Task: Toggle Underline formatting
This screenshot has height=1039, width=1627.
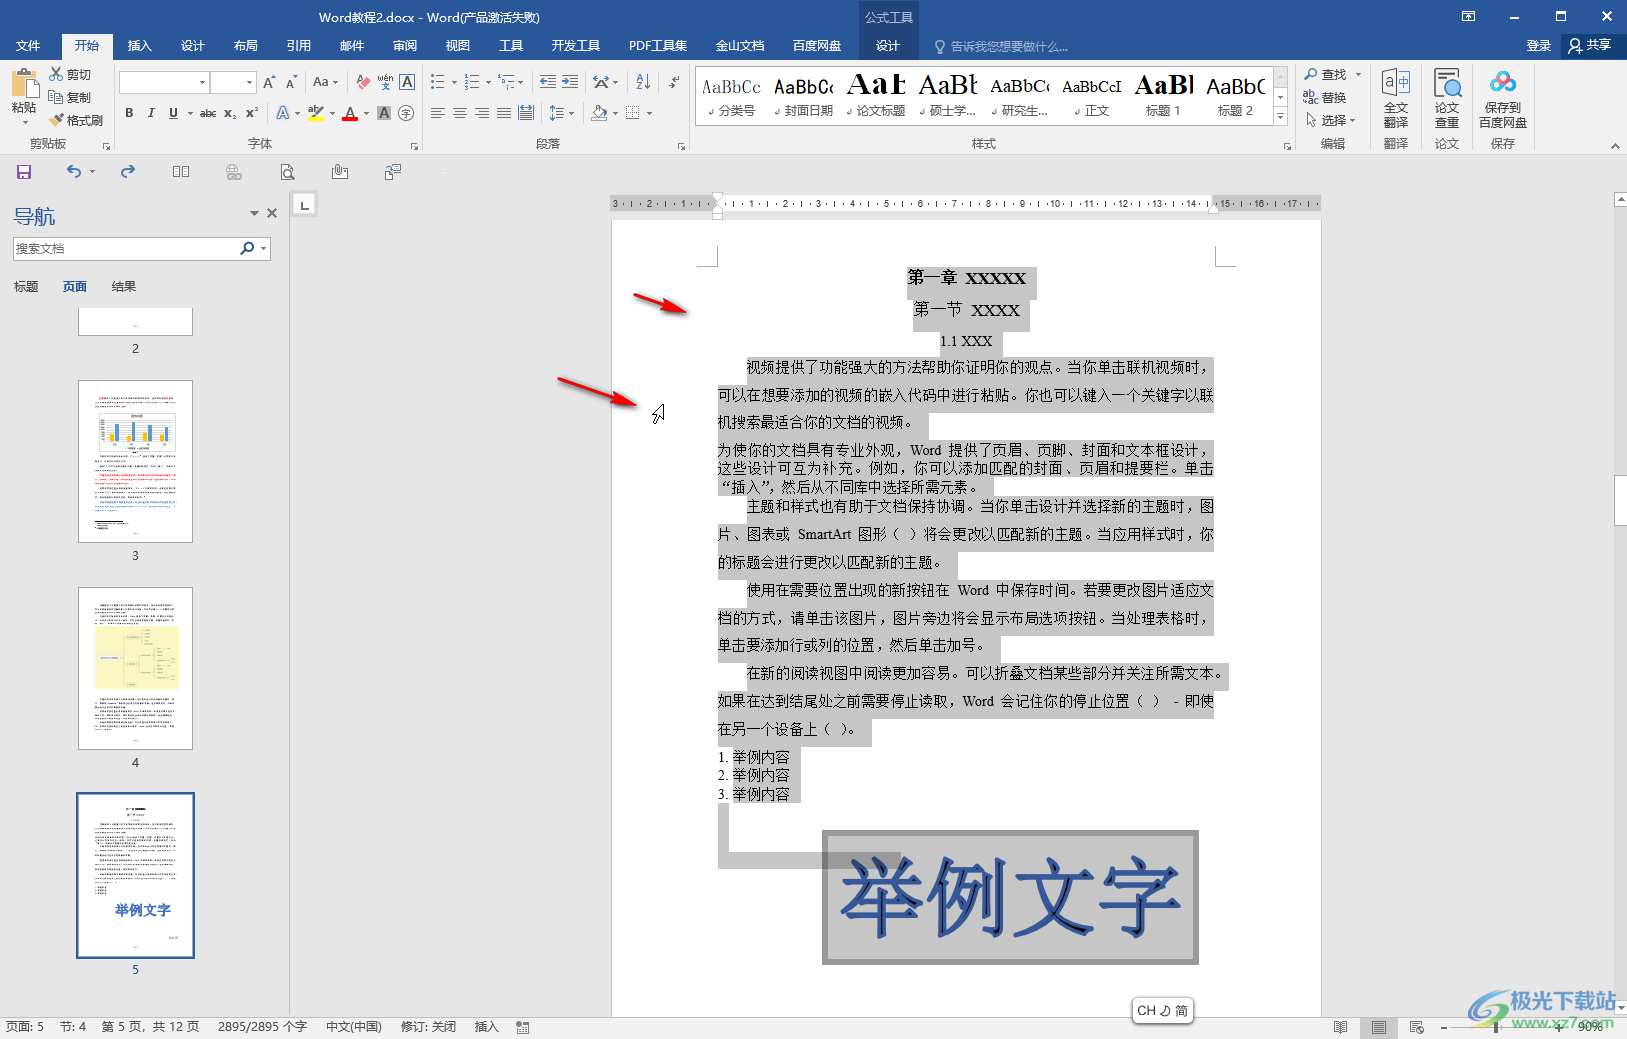Action: (x=173, y=113)
